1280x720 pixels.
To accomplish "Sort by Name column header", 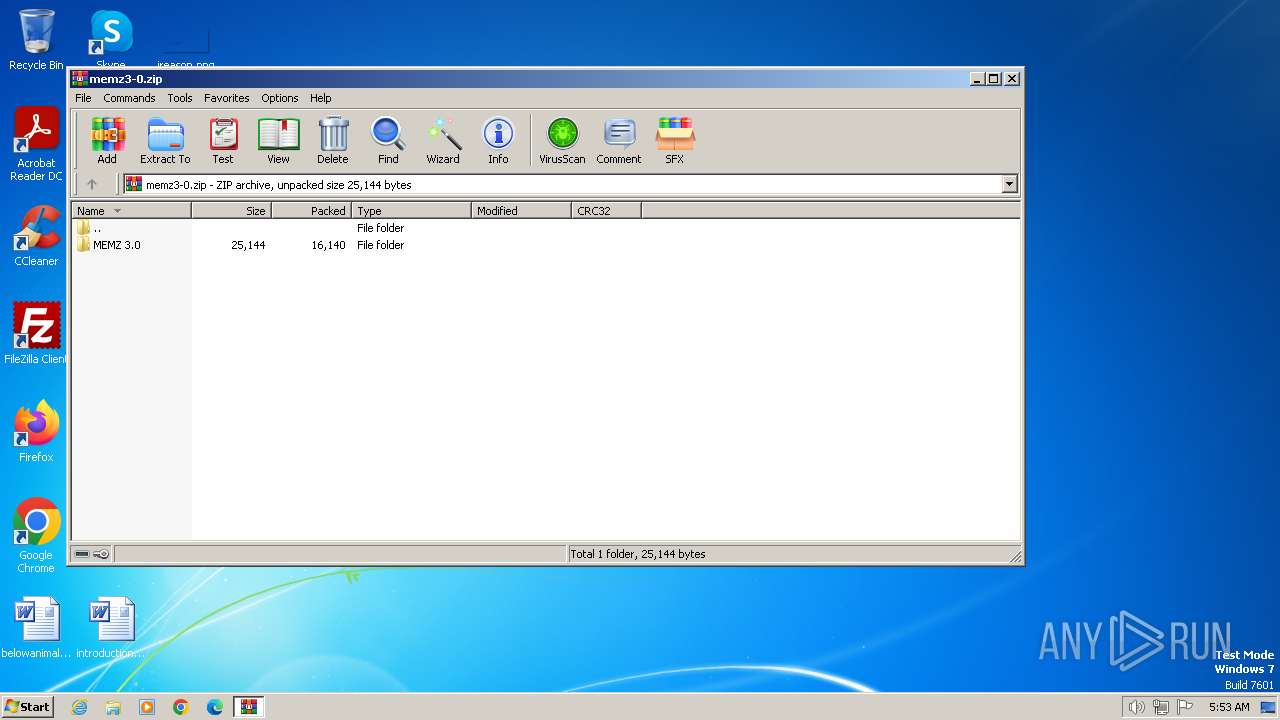I will pos(131,211).
